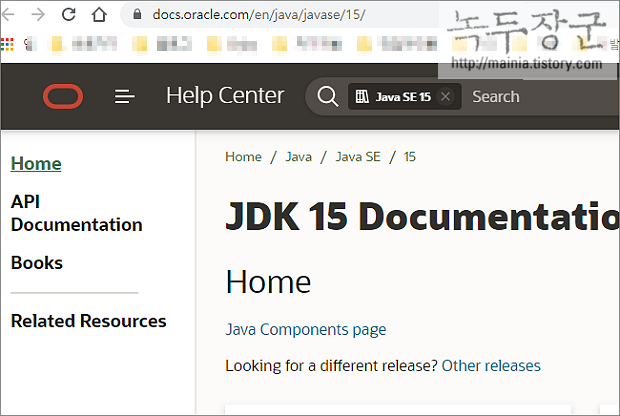Viewport: 620px width, 416px height.
Task: Click the browser forward arrow
Action: tap(38, 15)
